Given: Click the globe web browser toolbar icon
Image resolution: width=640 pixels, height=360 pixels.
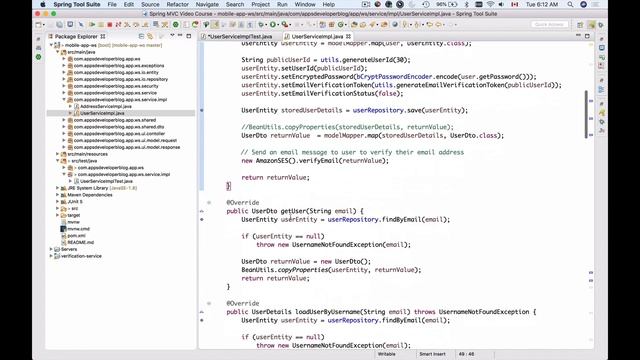Looking at the screenshot, I should 395,24.
